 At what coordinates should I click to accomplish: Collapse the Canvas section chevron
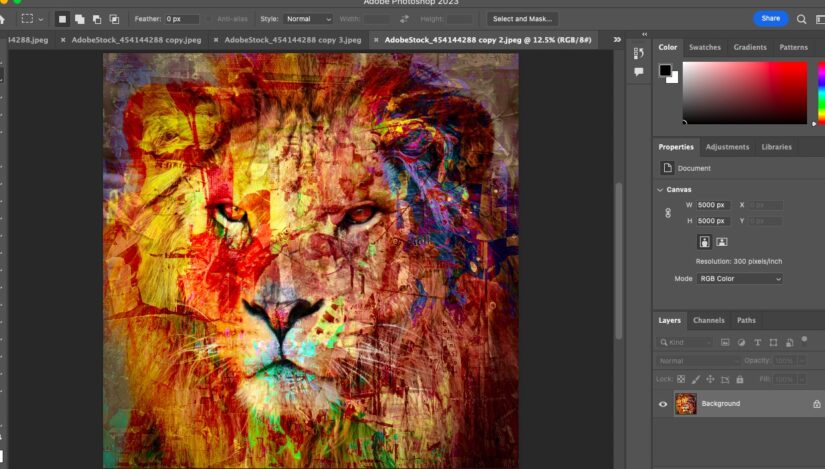coord(660,189)
